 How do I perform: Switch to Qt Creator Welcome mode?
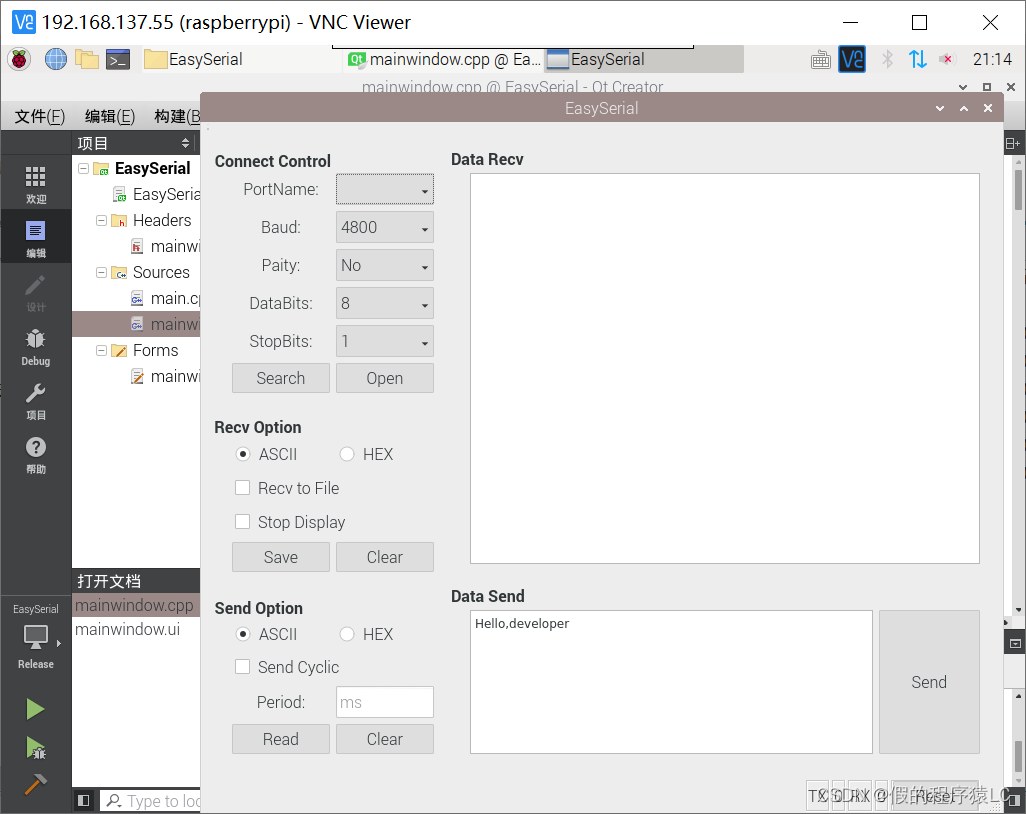click(35, 183)
